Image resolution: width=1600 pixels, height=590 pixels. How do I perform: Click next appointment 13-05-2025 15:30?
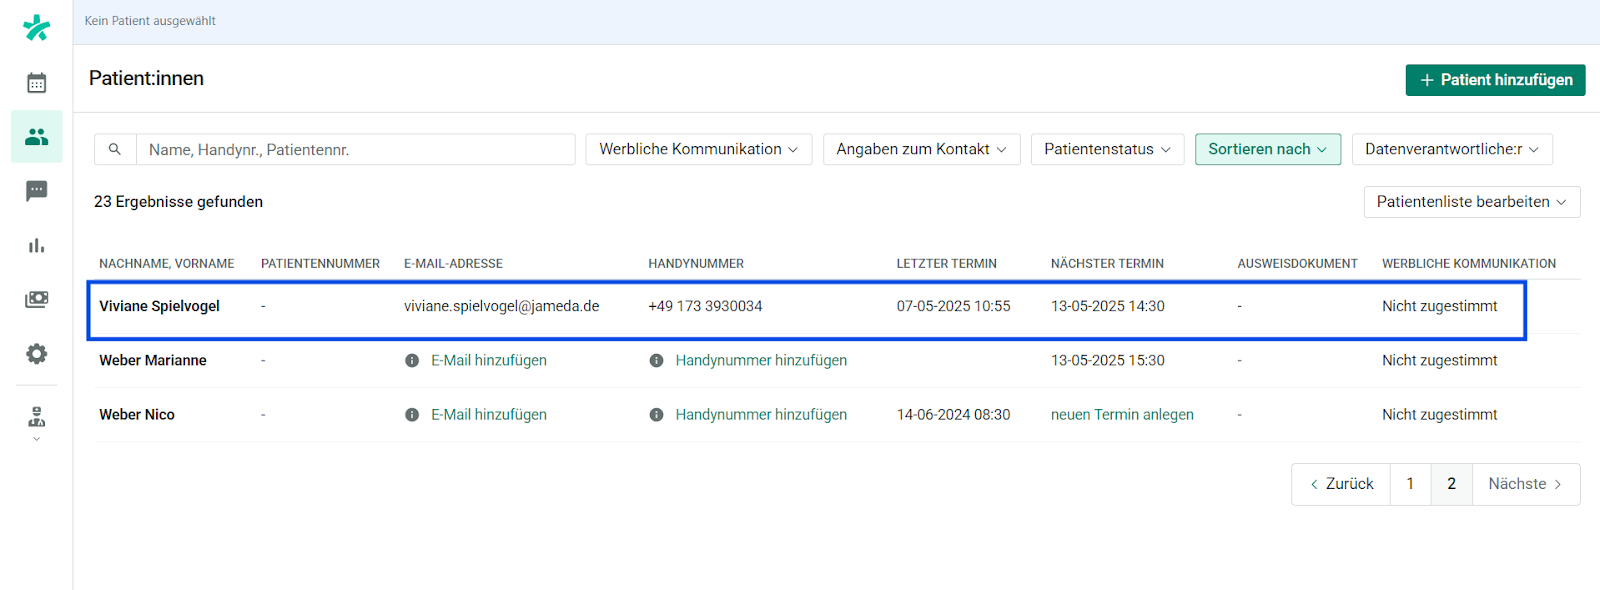coord(1108,360)
